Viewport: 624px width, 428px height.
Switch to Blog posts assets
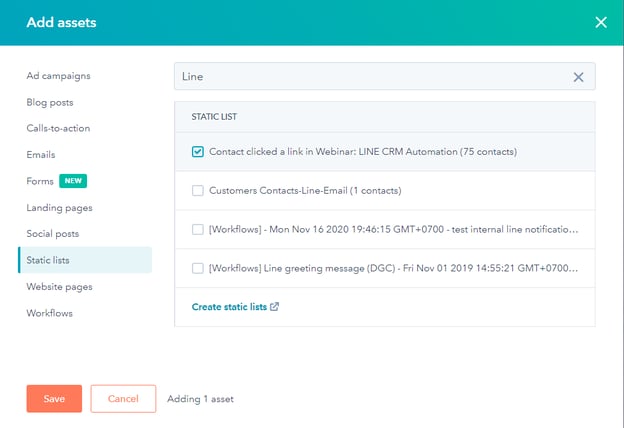[50, 102]
